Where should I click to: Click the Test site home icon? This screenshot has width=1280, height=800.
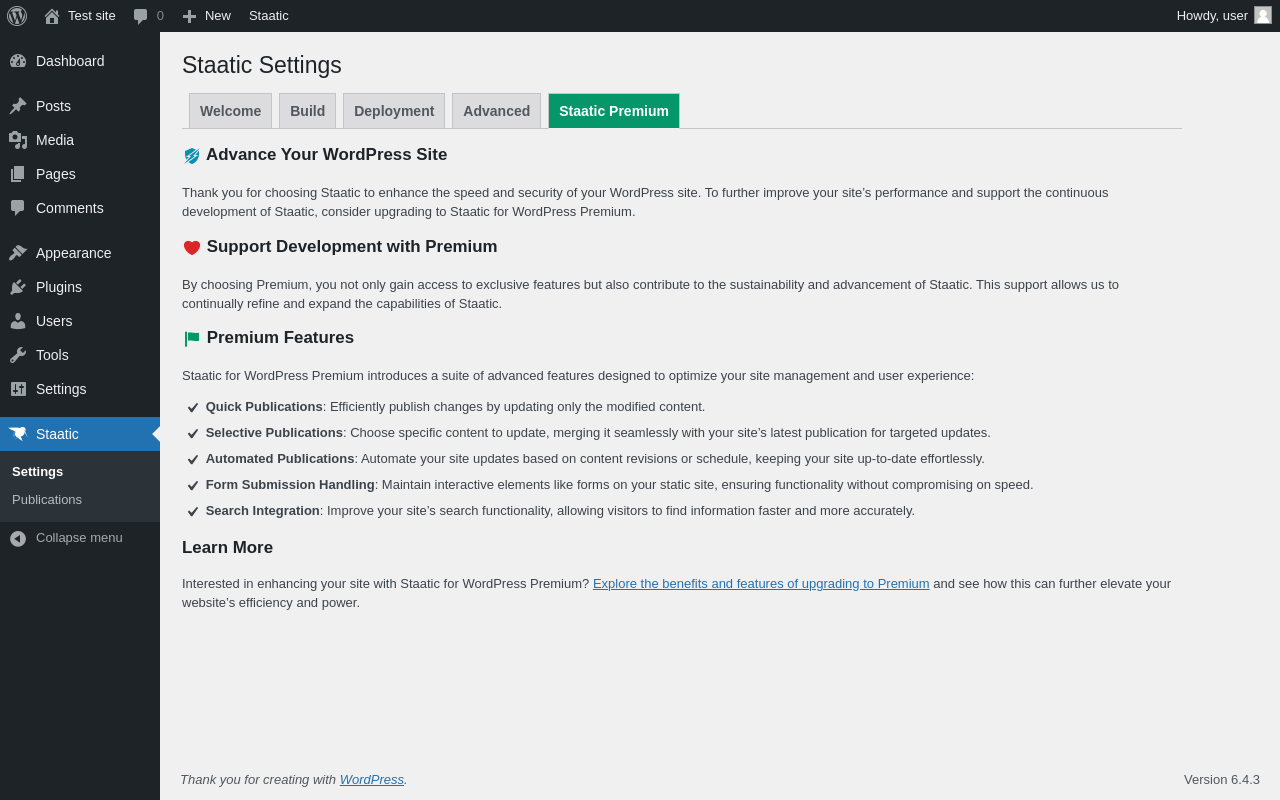pos(52,16)
